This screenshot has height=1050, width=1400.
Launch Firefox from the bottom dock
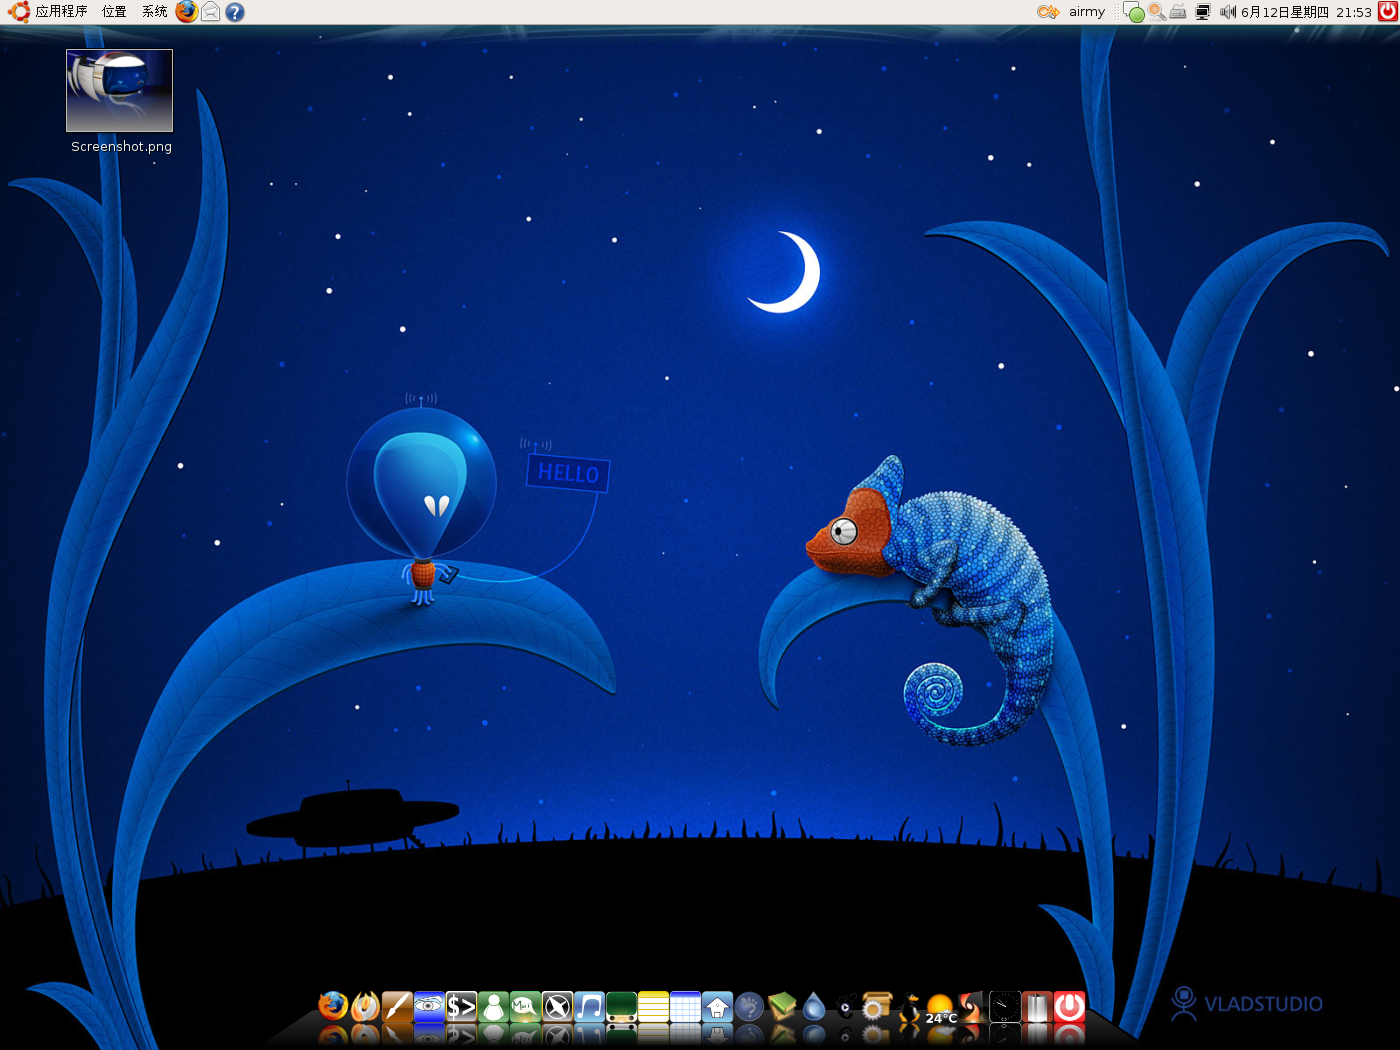[333, 1006]
